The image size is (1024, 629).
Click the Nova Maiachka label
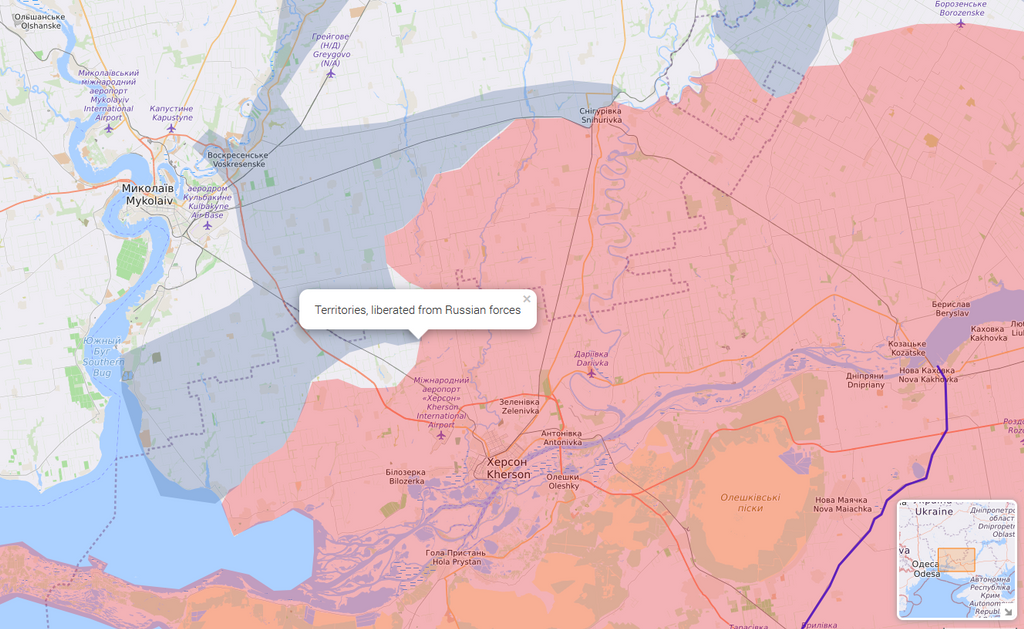(842, 504)
